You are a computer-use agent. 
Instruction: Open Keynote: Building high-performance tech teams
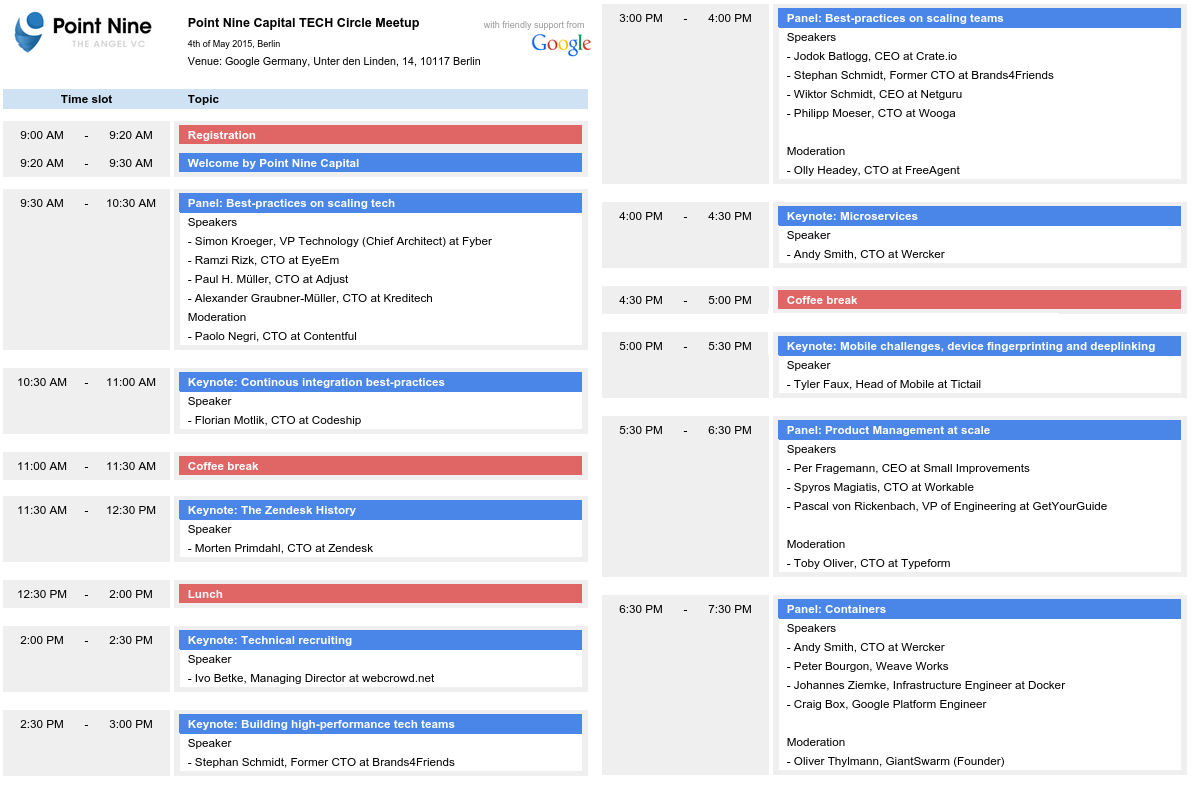coord(380,724)
